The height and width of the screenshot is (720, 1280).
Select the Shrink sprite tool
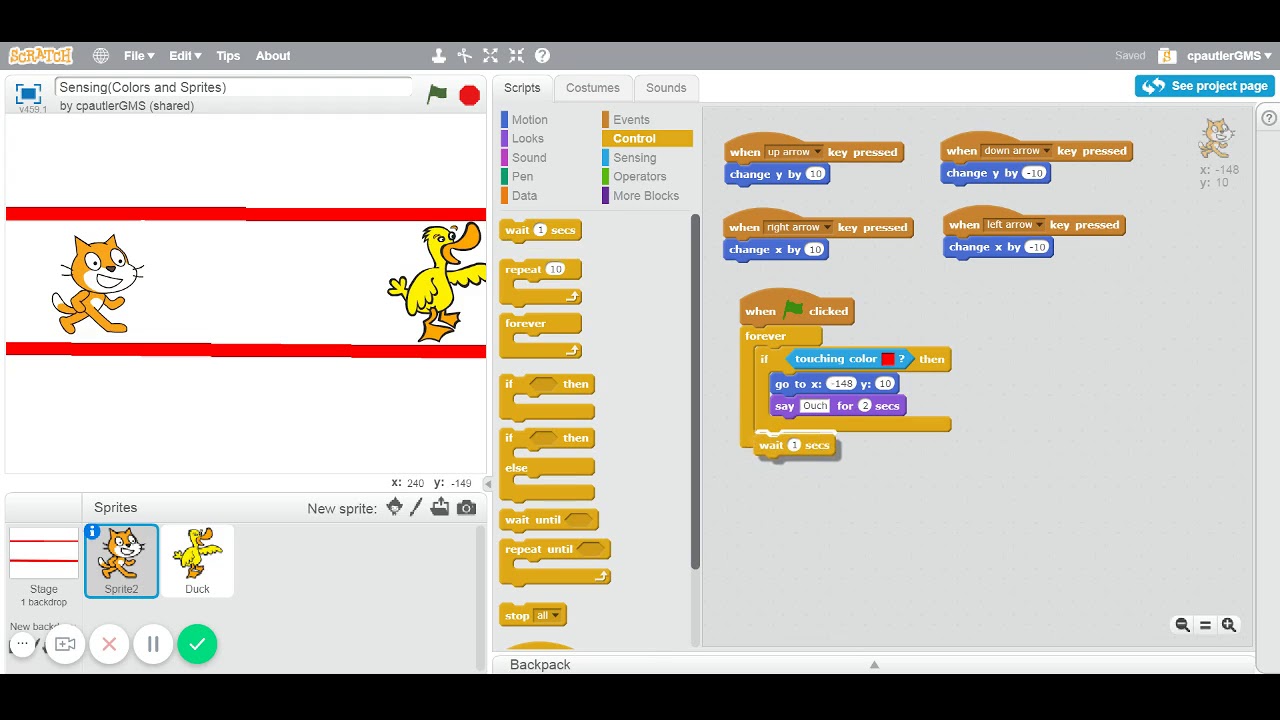[516, 56]
